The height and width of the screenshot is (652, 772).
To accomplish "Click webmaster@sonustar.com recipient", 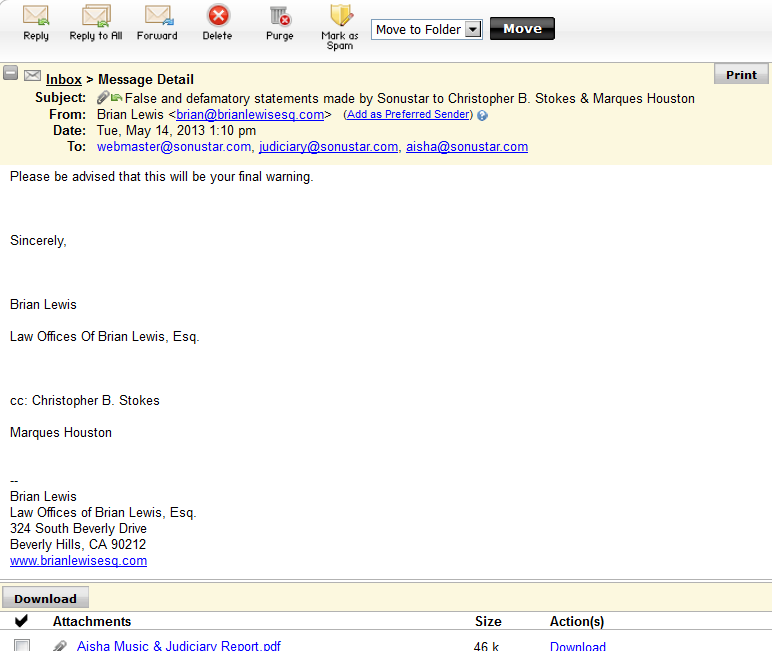I will click(174, 147).
